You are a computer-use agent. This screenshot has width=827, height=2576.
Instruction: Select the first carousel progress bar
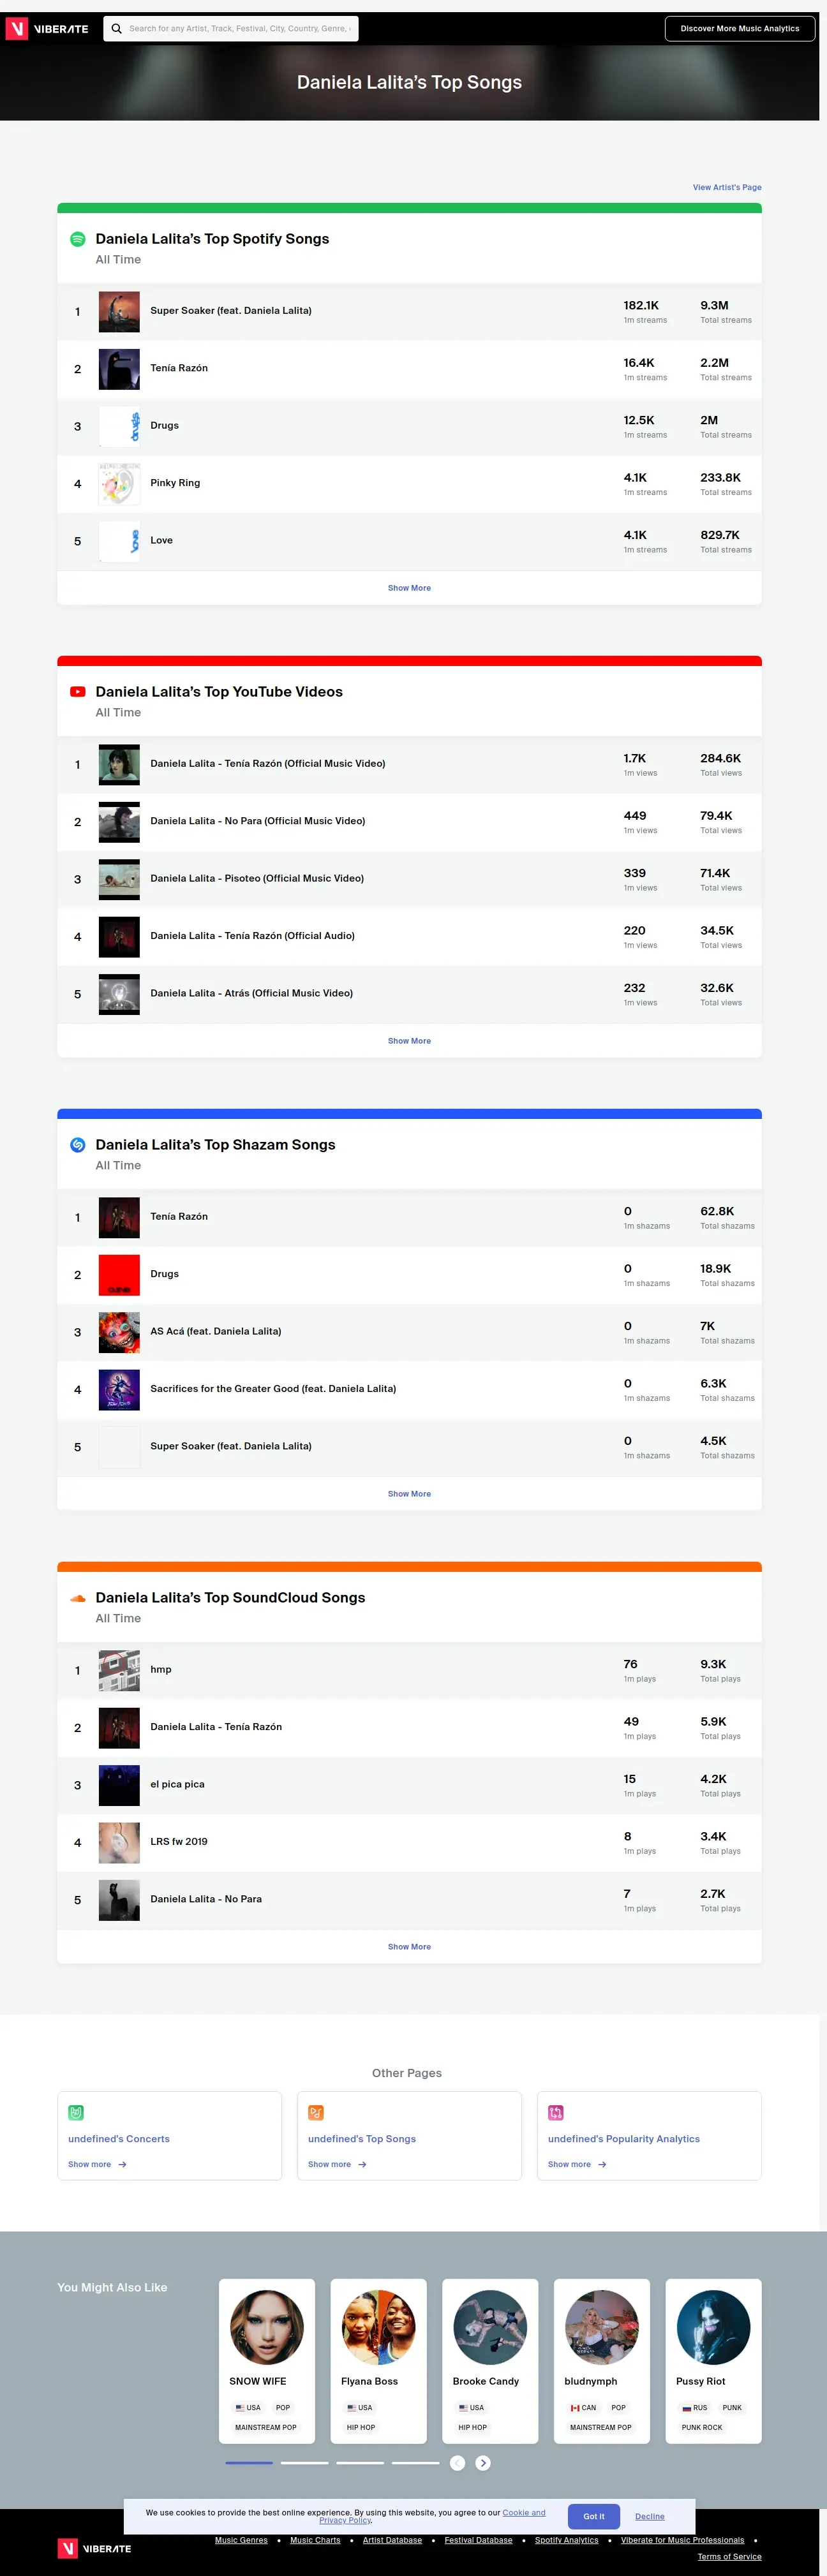[x=249, y=2463]
